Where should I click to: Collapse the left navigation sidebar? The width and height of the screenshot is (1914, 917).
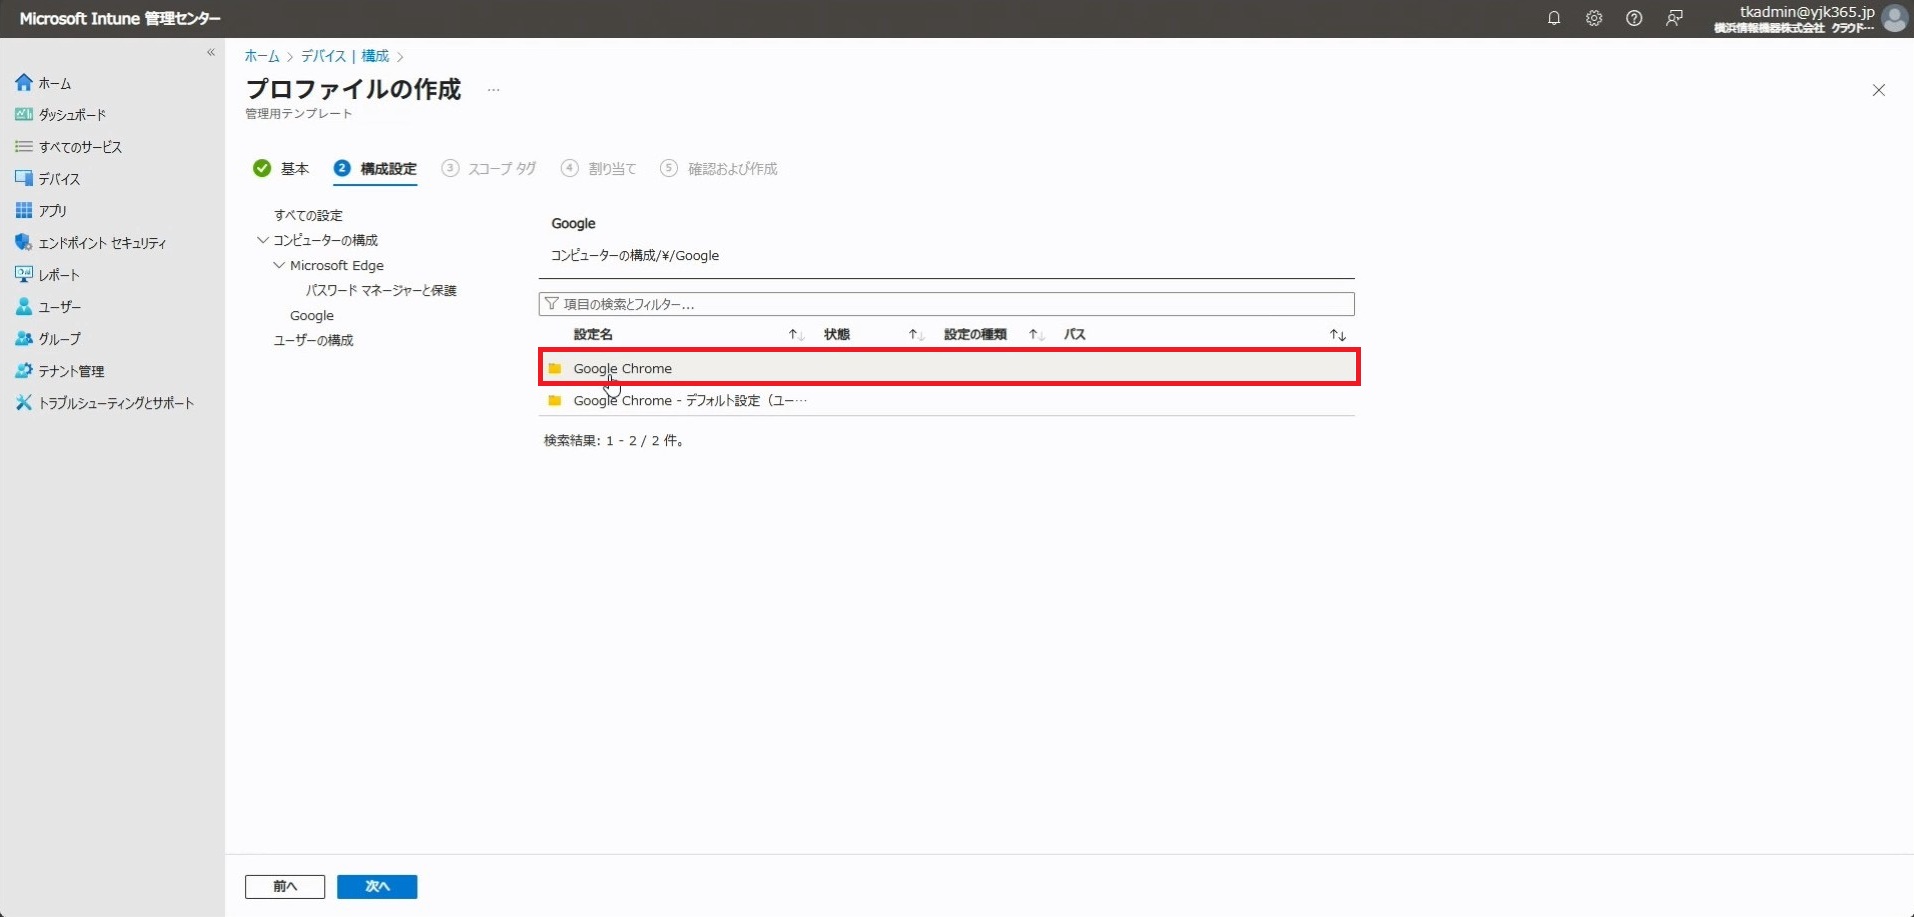pyautogui.click(x=211, y=52)
